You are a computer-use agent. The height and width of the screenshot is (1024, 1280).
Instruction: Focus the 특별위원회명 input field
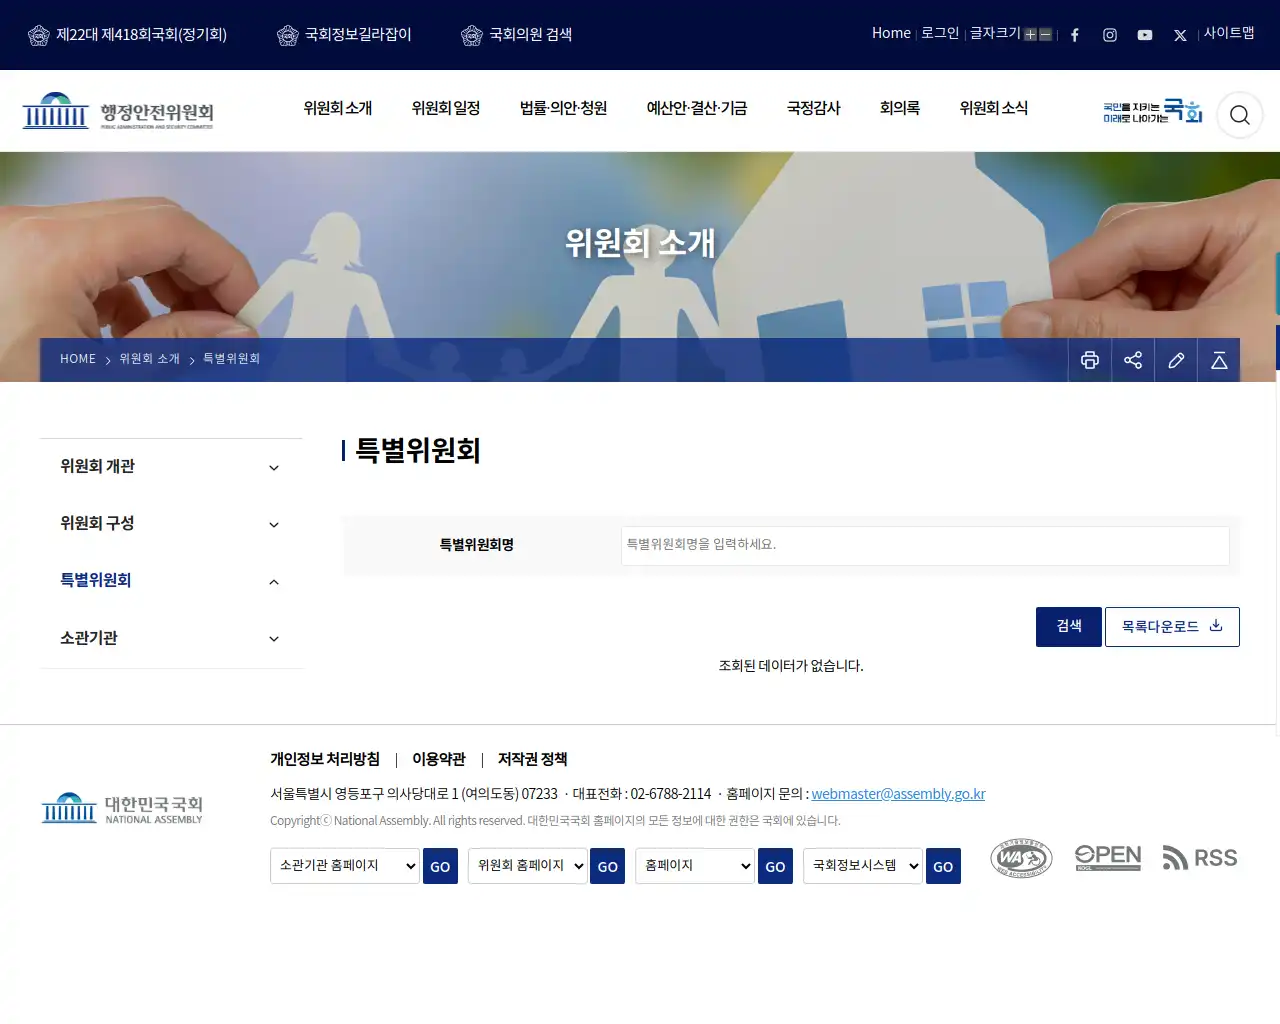coord(925,545)
